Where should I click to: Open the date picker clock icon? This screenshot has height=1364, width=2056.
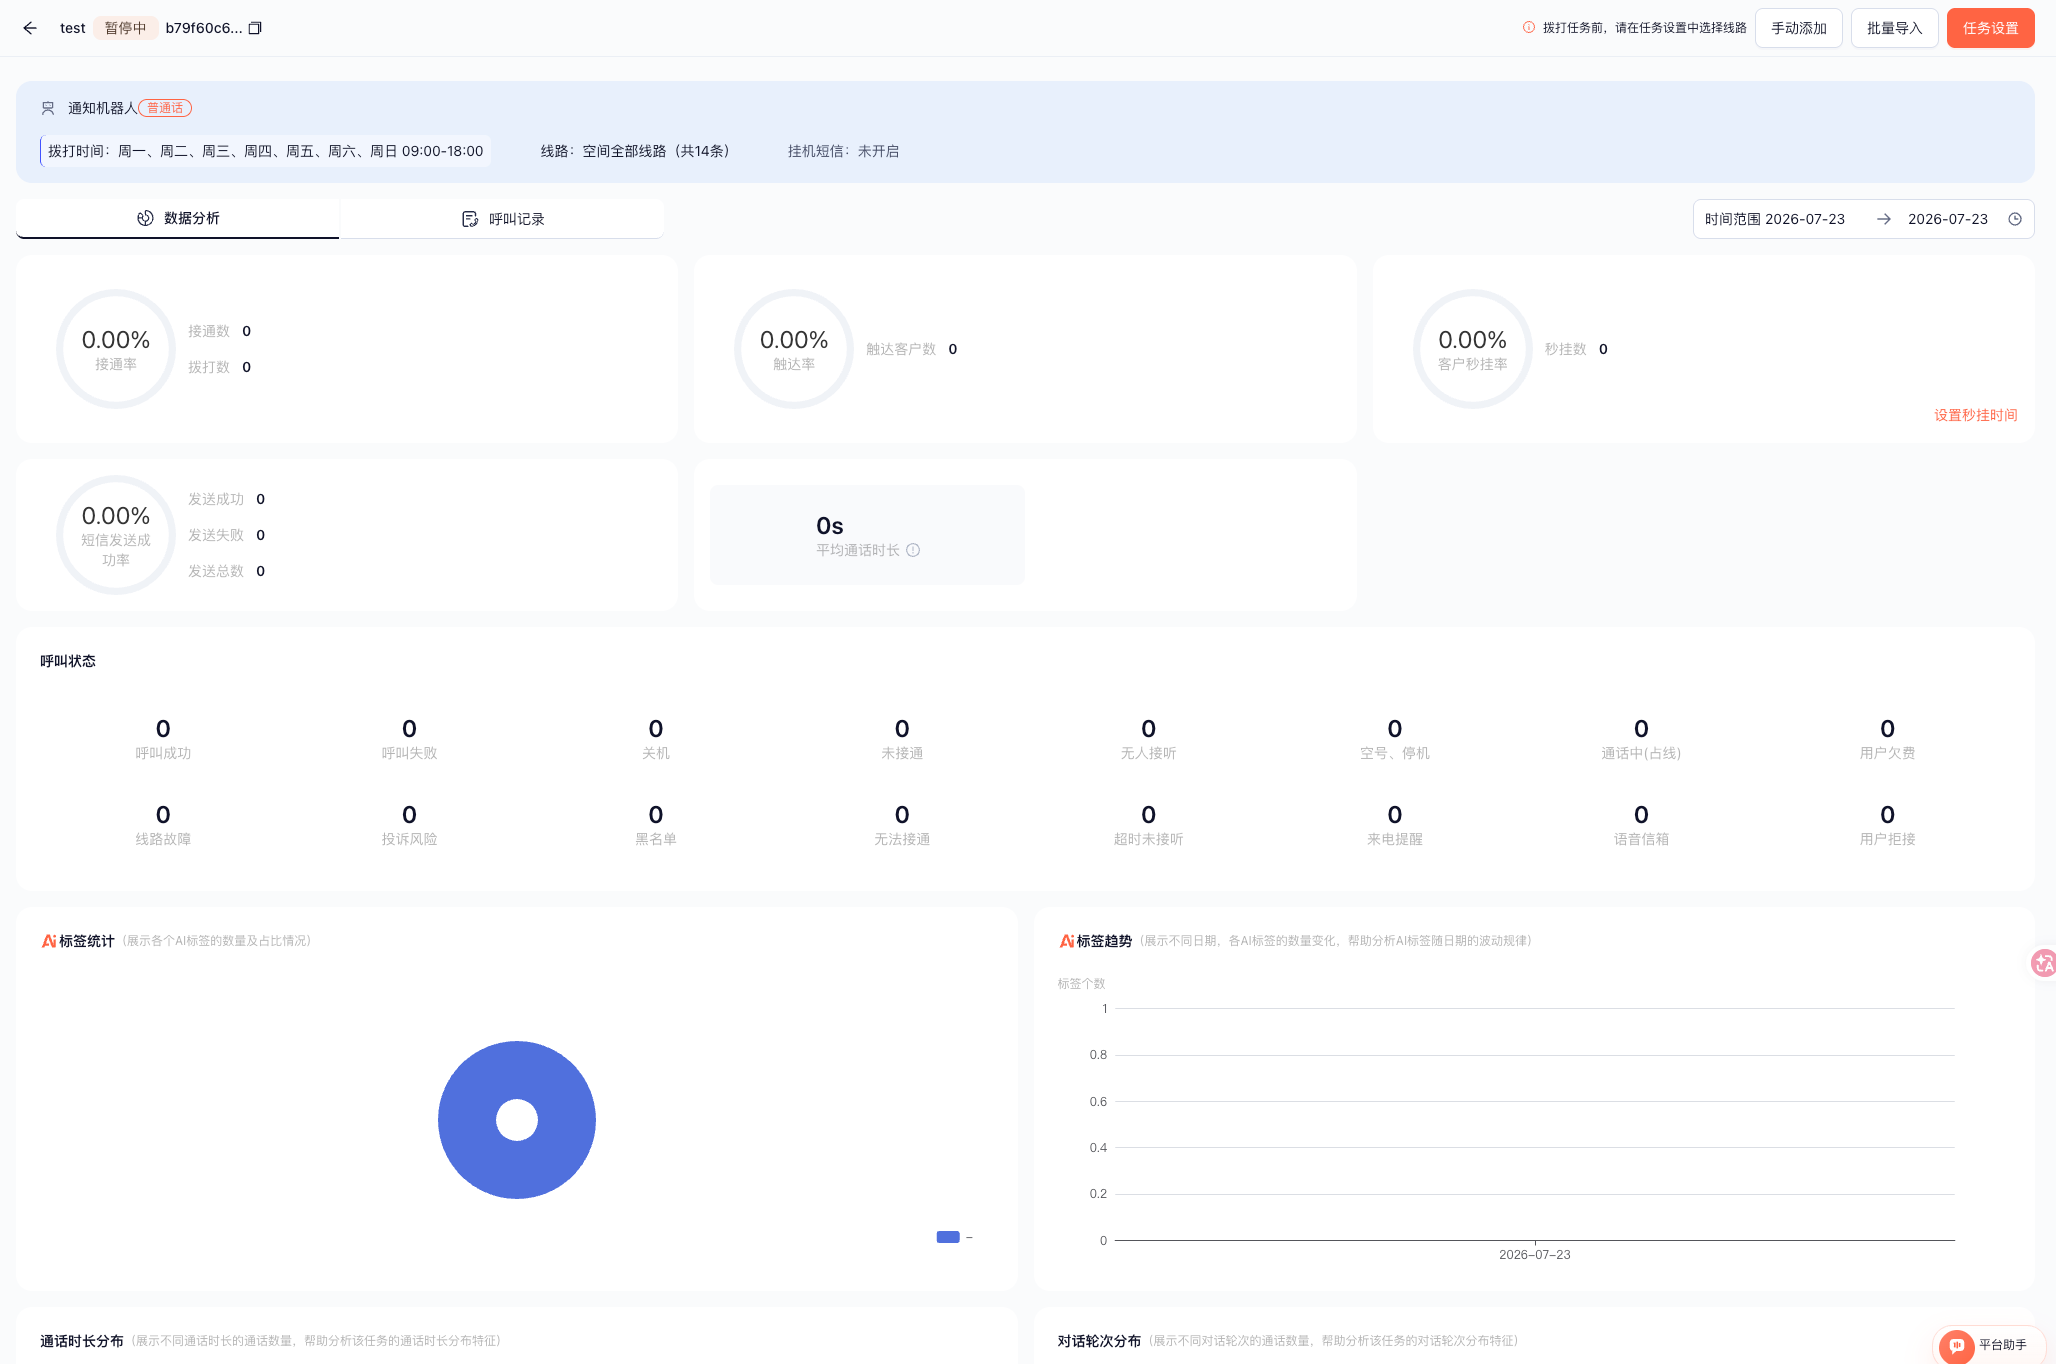2015,219
